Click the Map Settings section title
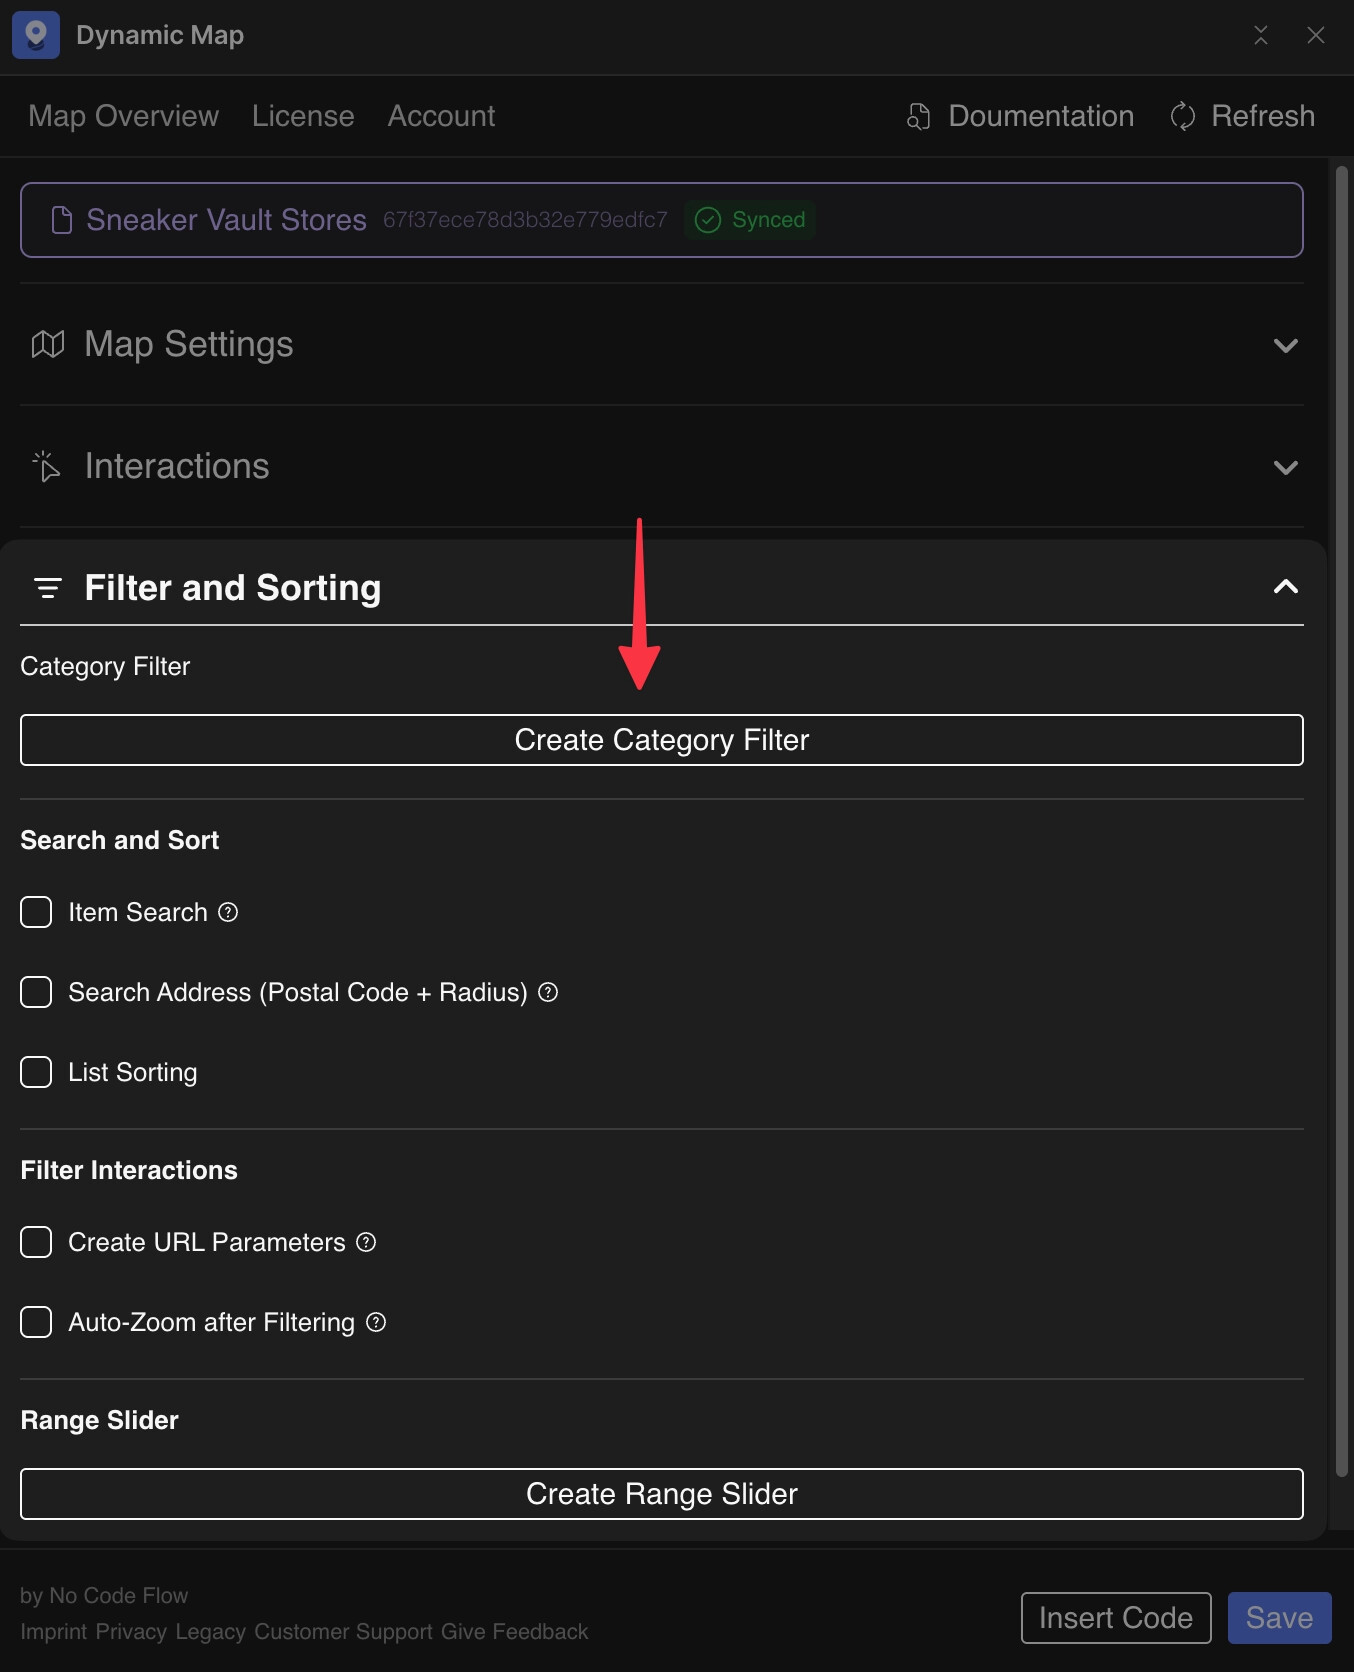This screenshot has height=1672, width=1354. [x=189, y=345]
